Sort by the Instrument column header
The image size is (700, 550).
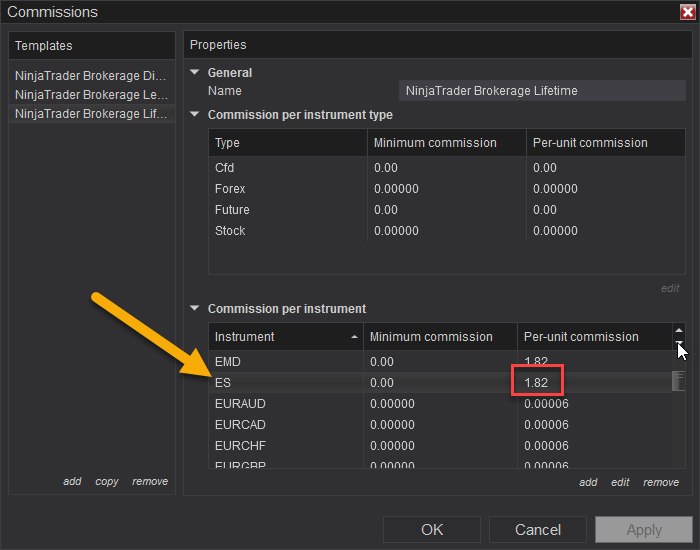(x=286, y=337)
